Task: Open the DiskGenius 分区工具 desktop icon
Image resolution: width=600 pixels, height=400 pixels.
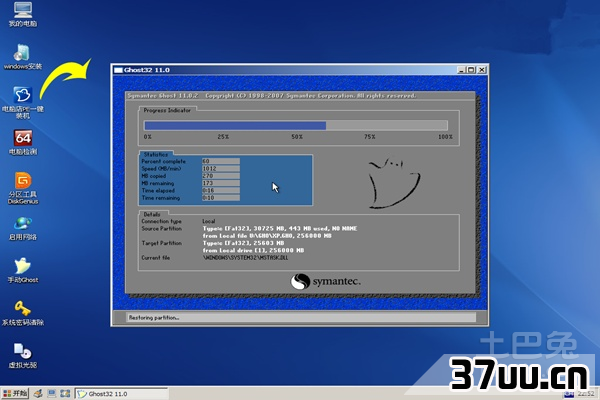Action: tap(23, 188)
